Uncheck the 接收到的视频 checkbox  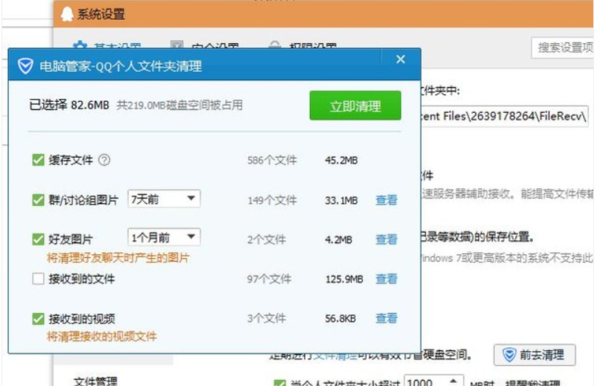pyautogui.click(x=38, y=319)
